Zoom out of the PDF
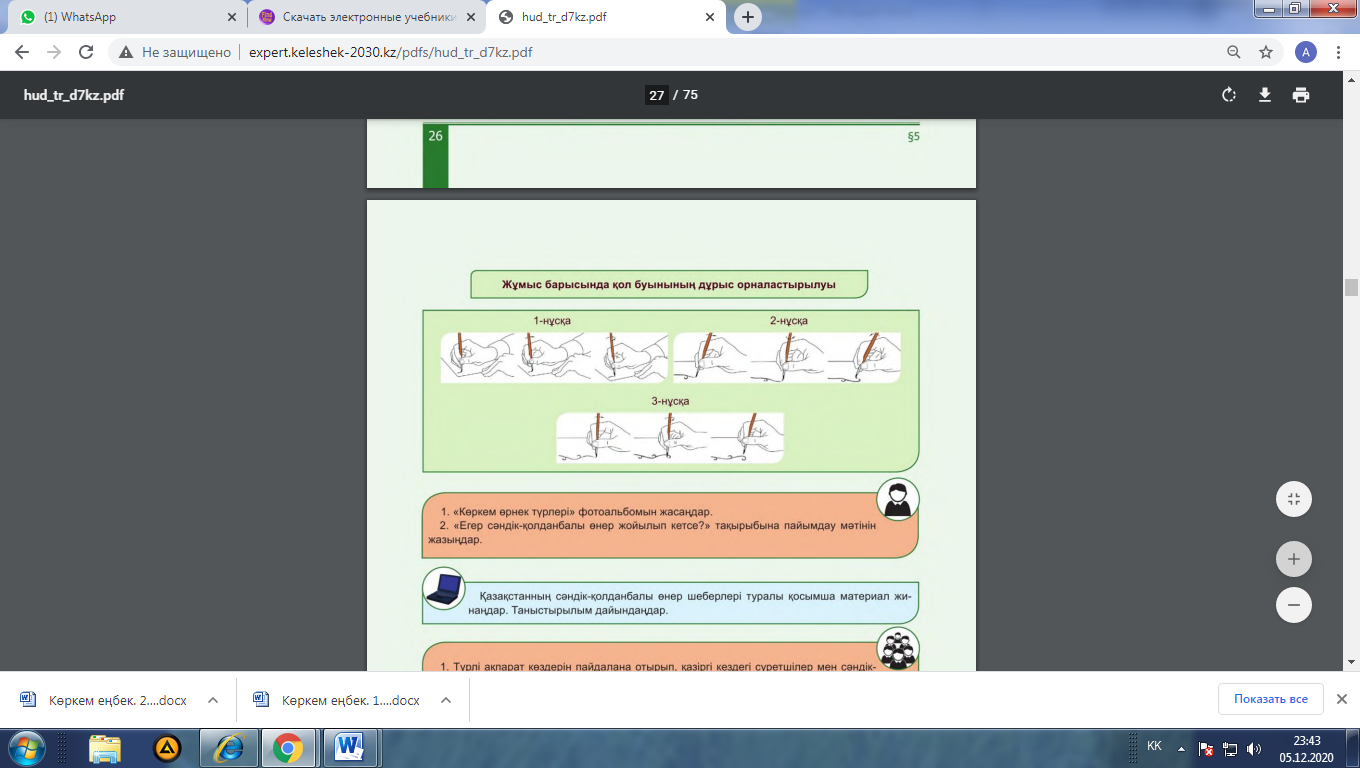The width and height of the screenshot is (1360, 768). pyautogui.click(x=1293, y=605)
